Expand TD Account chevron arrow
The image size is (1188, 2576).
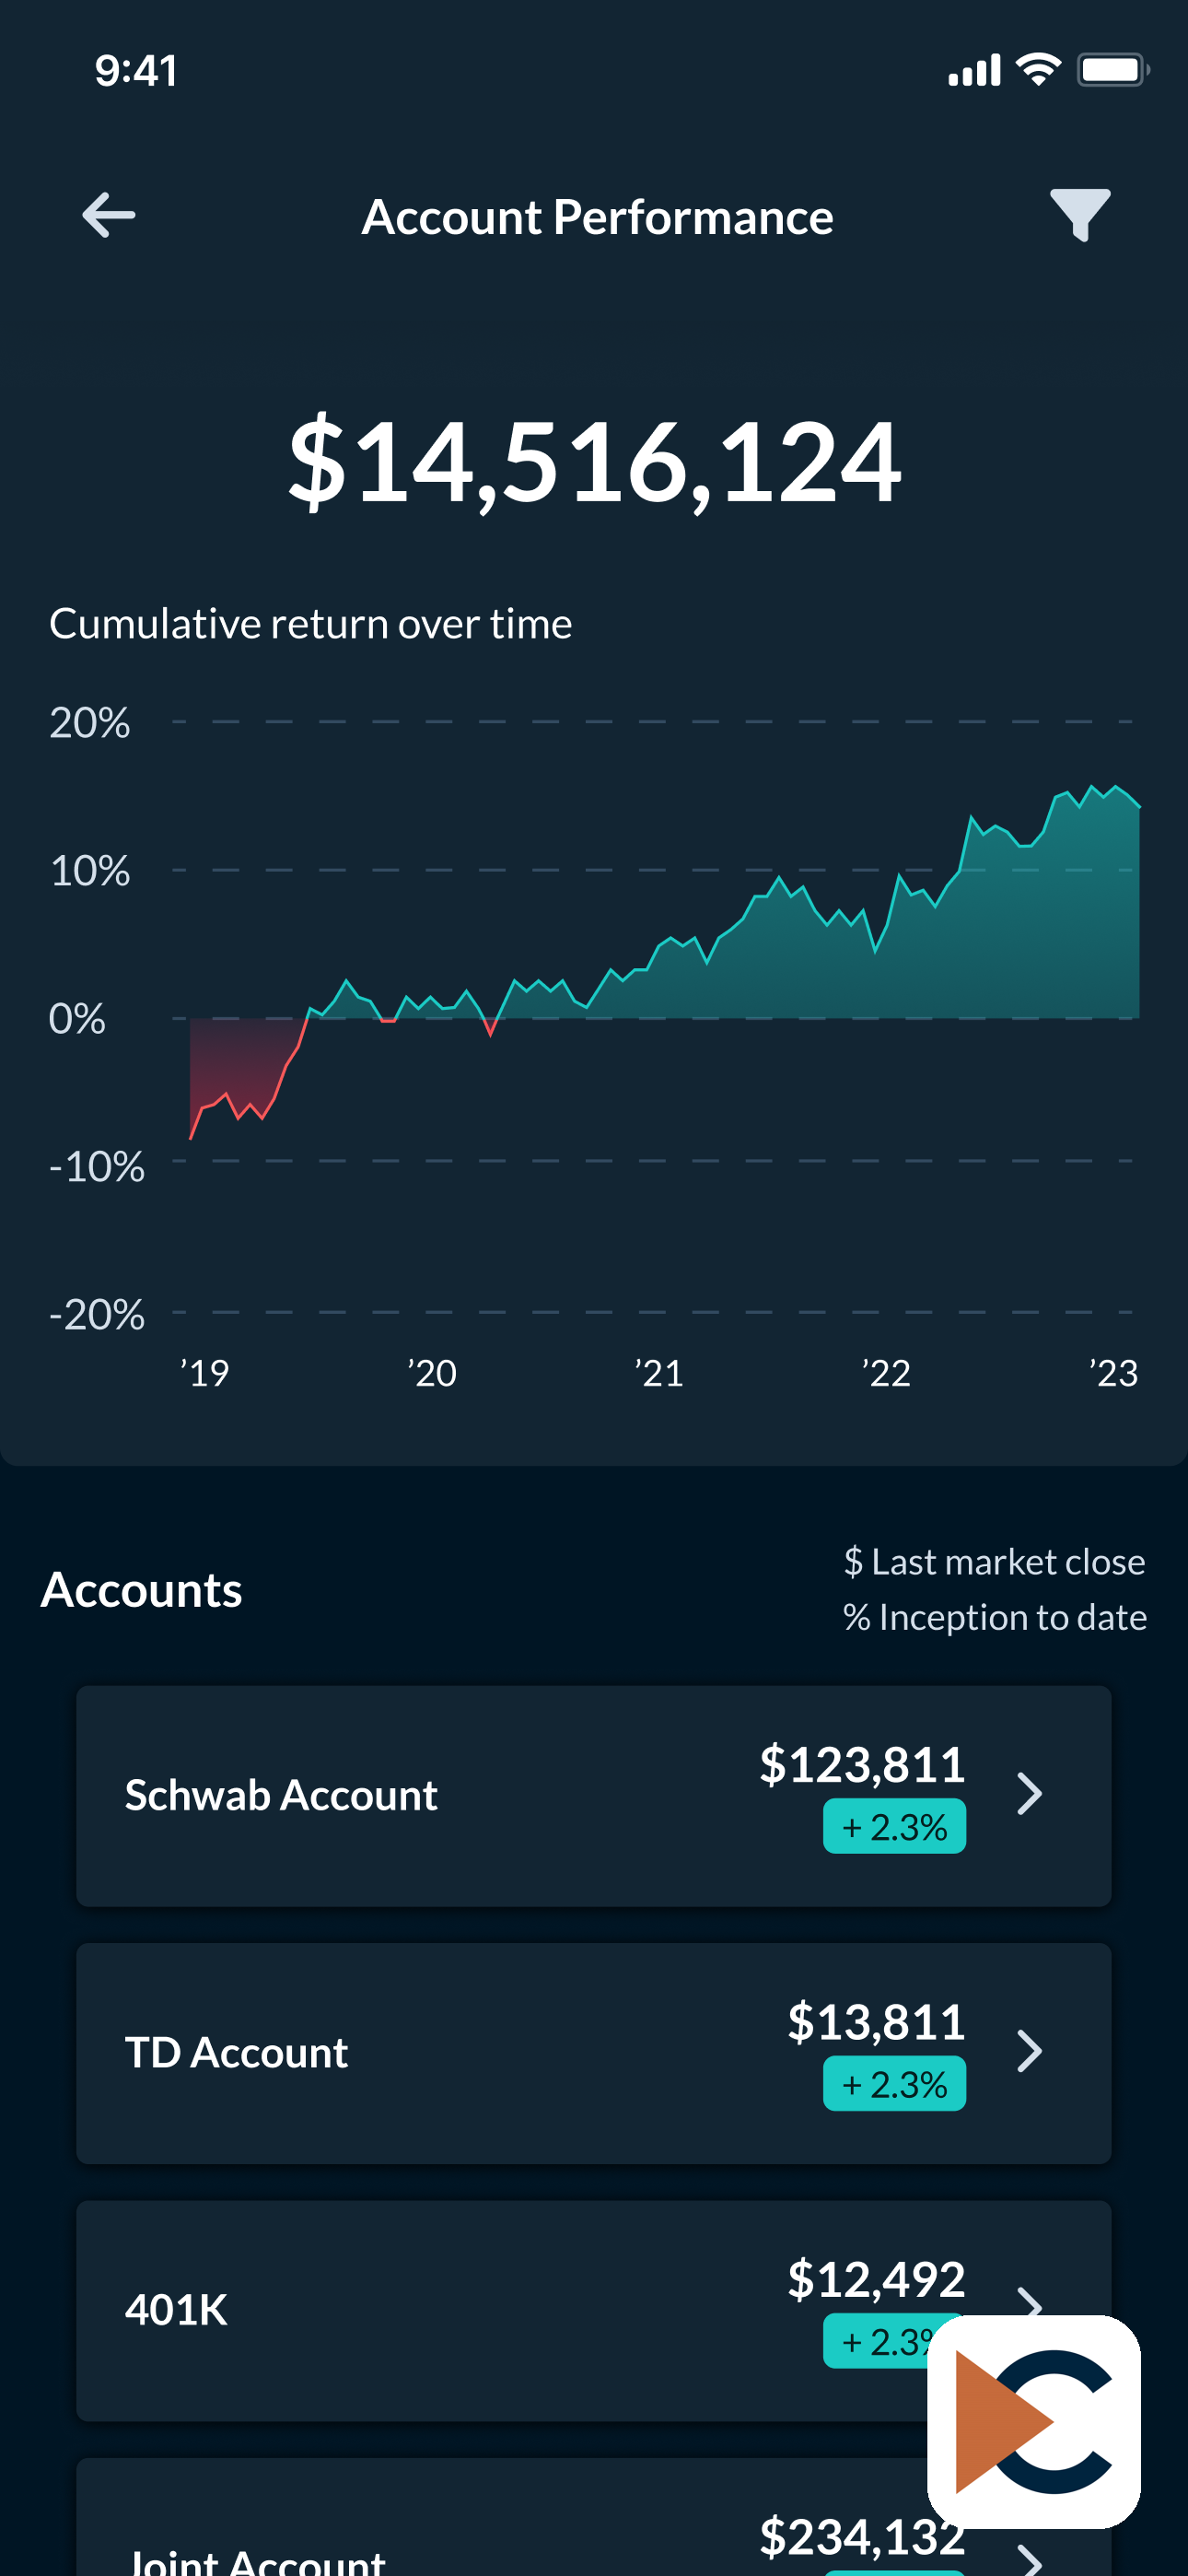1030,2051
